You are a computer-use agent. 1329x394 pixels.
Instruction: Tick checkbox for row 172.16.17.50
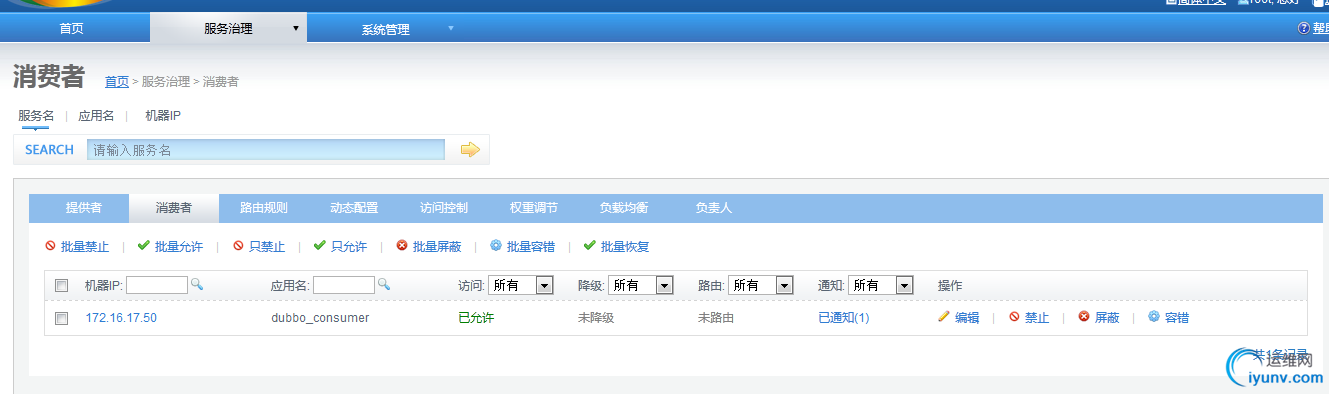coord(61,318)
